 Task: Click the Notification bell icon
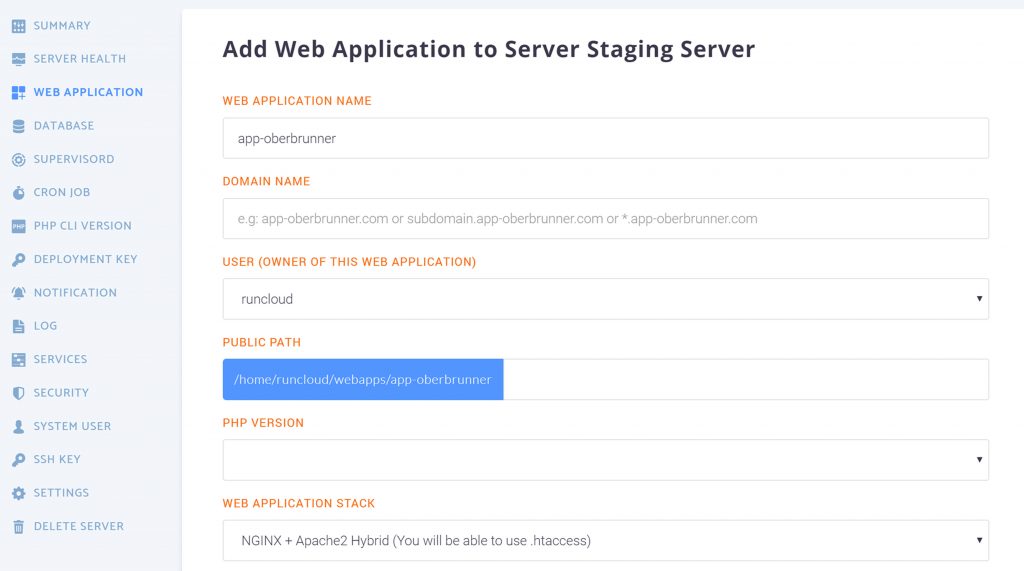click(18, 293)
